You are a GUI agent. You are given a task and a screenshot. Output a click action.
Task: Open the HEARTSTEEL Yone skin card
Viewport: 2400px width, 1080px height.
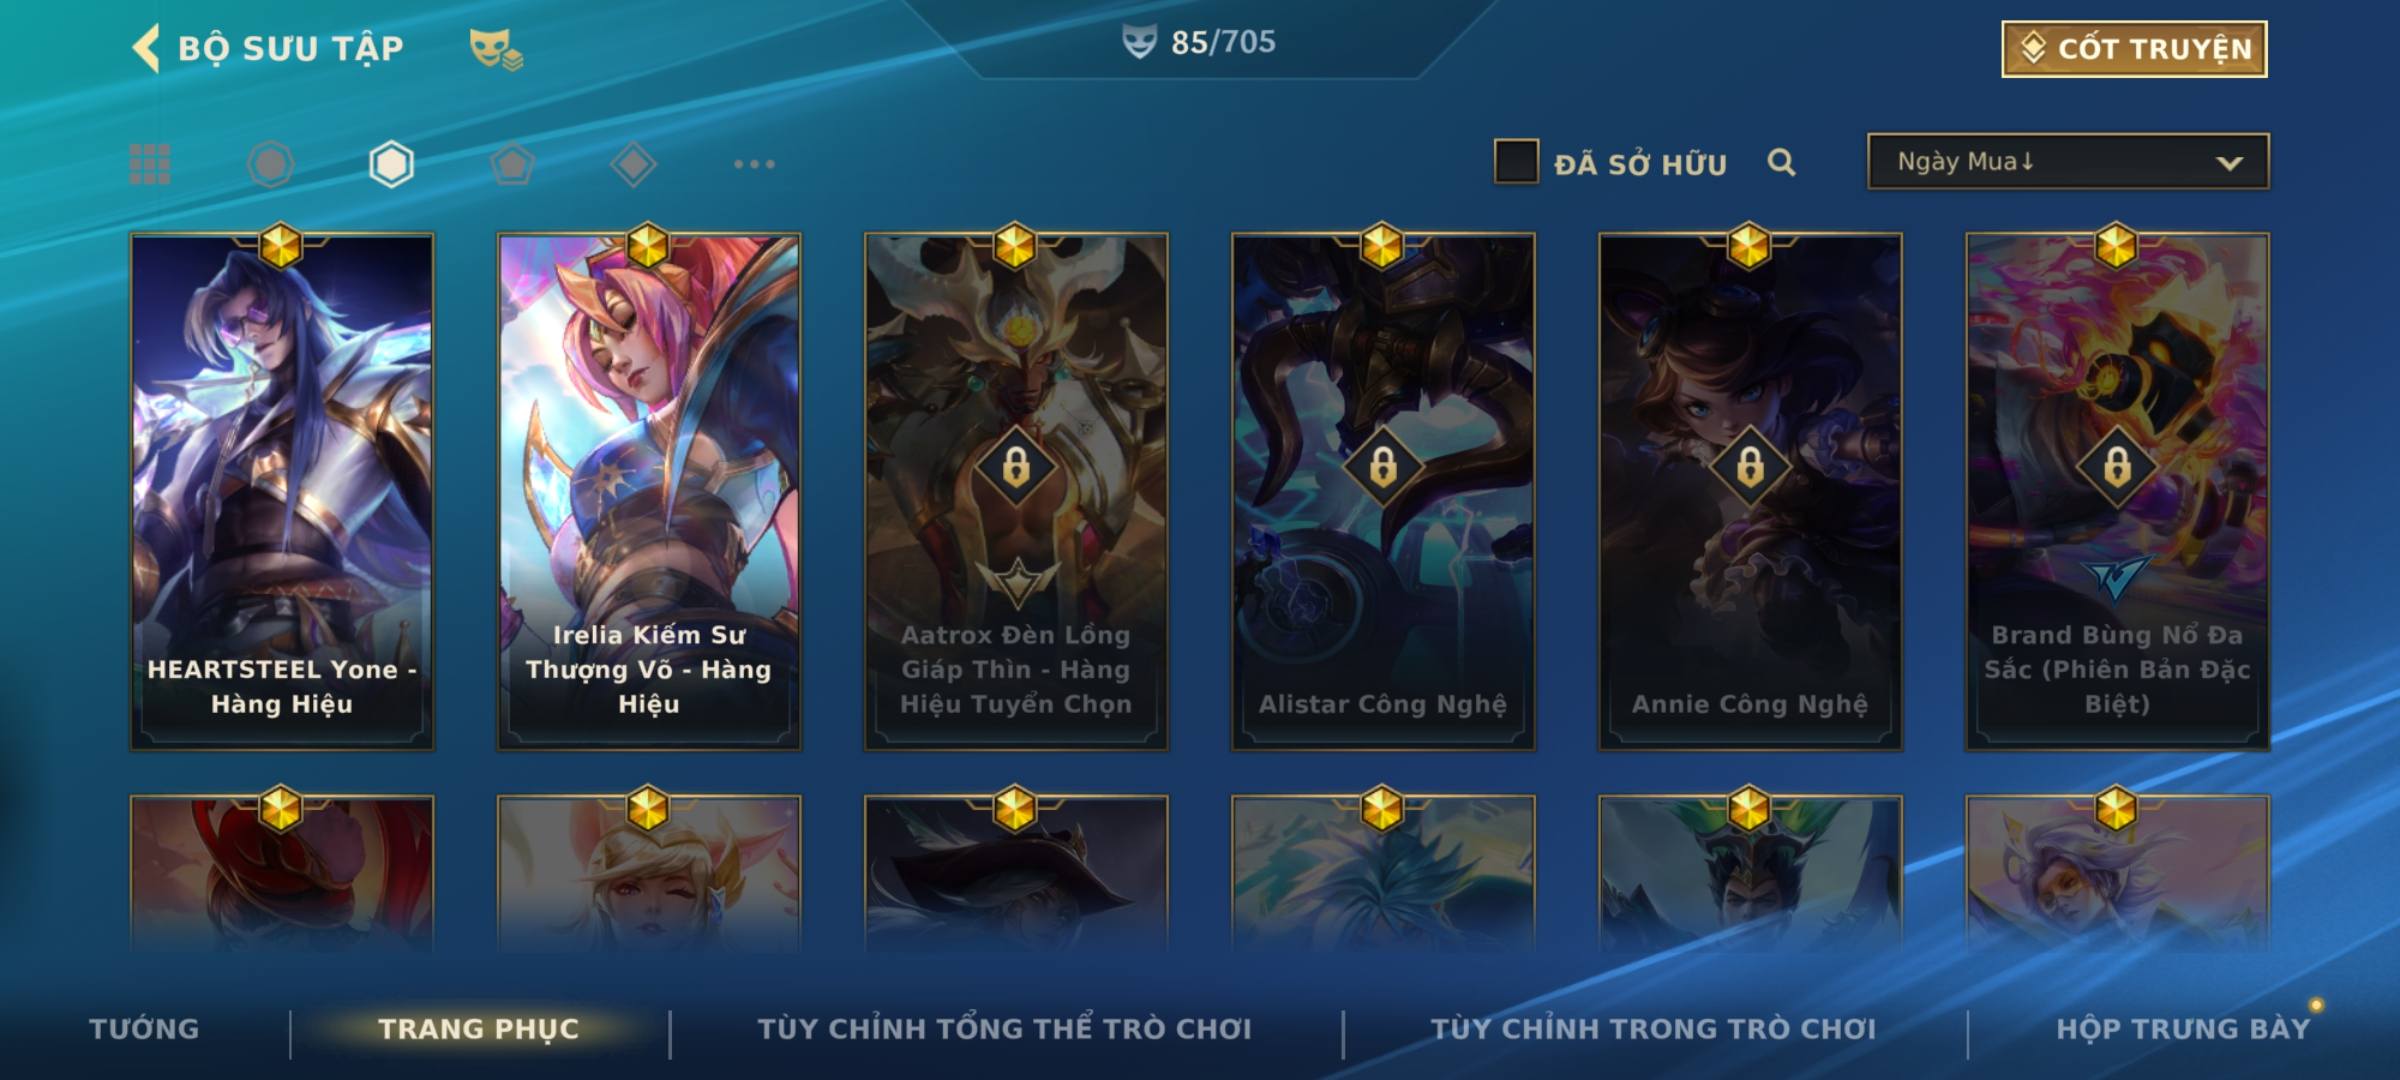point(282,492)
